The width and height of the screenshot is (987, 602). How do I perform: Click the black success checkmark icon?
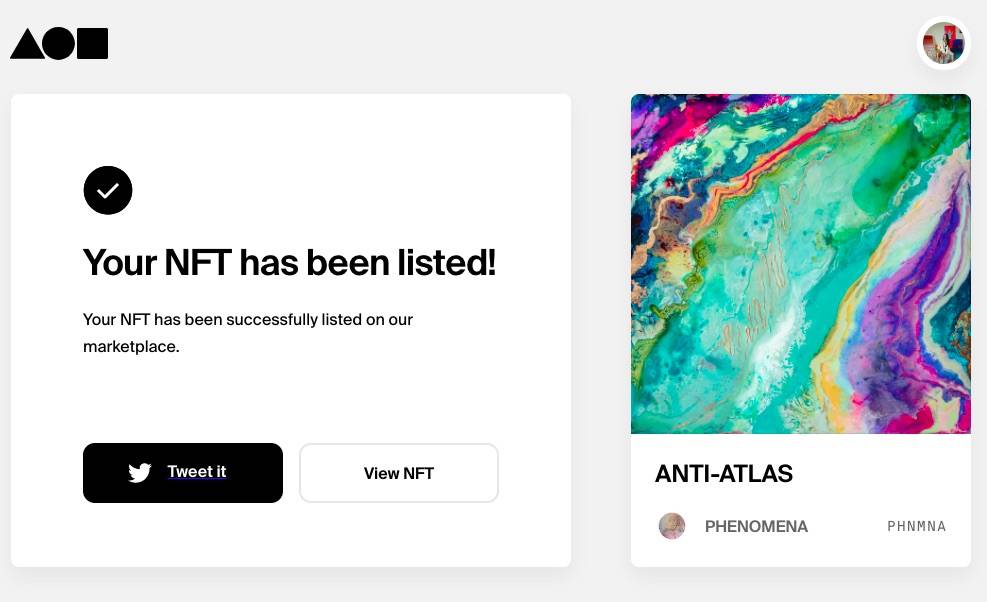[x=108, y=190]
